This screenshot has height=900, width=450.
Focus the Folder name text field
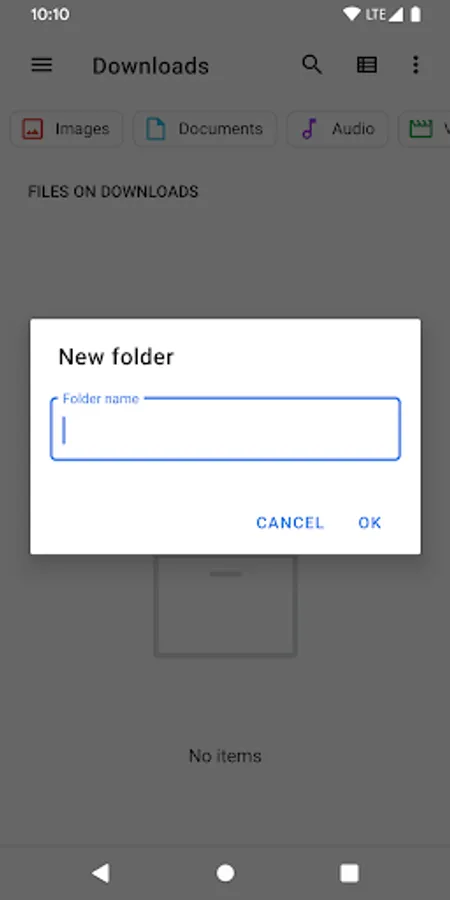click(x=225, y=429)
